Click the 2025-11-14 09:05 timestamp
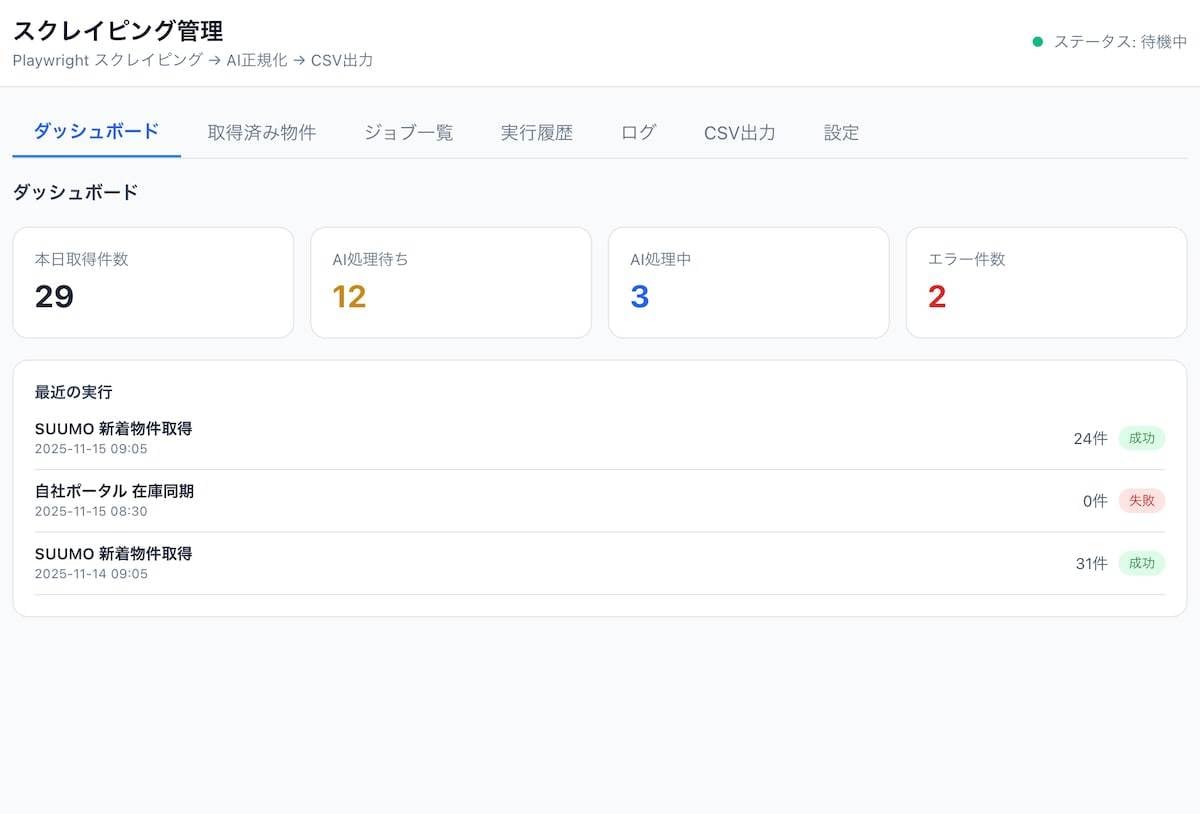Screen dimensions: 1200x814 91,574
